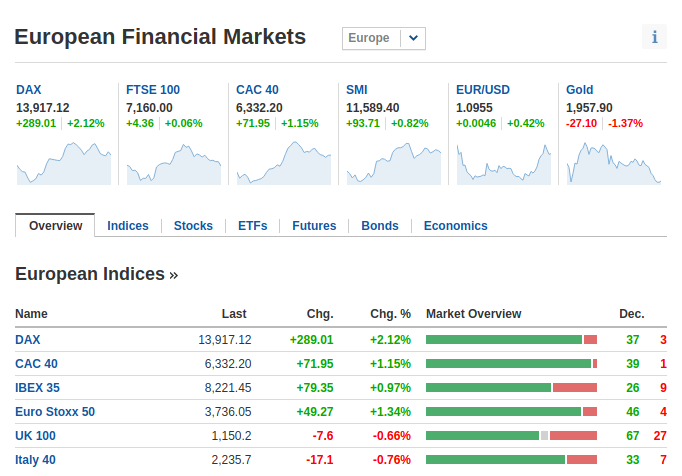Click the -1.37% Gold change
This screenshot has width=682, height=476.
[625, 123]
